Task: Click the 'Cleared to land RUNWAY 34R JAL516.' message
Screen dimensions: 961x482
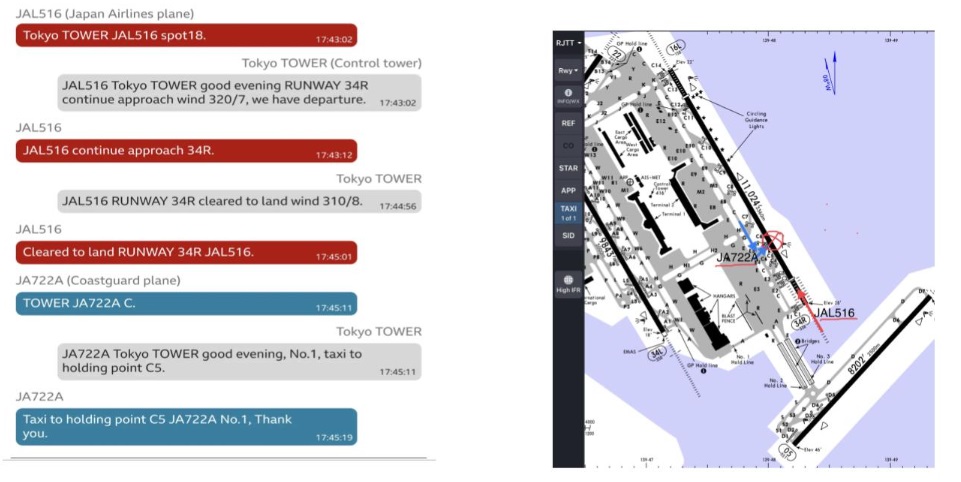Action: click(186, 253)
